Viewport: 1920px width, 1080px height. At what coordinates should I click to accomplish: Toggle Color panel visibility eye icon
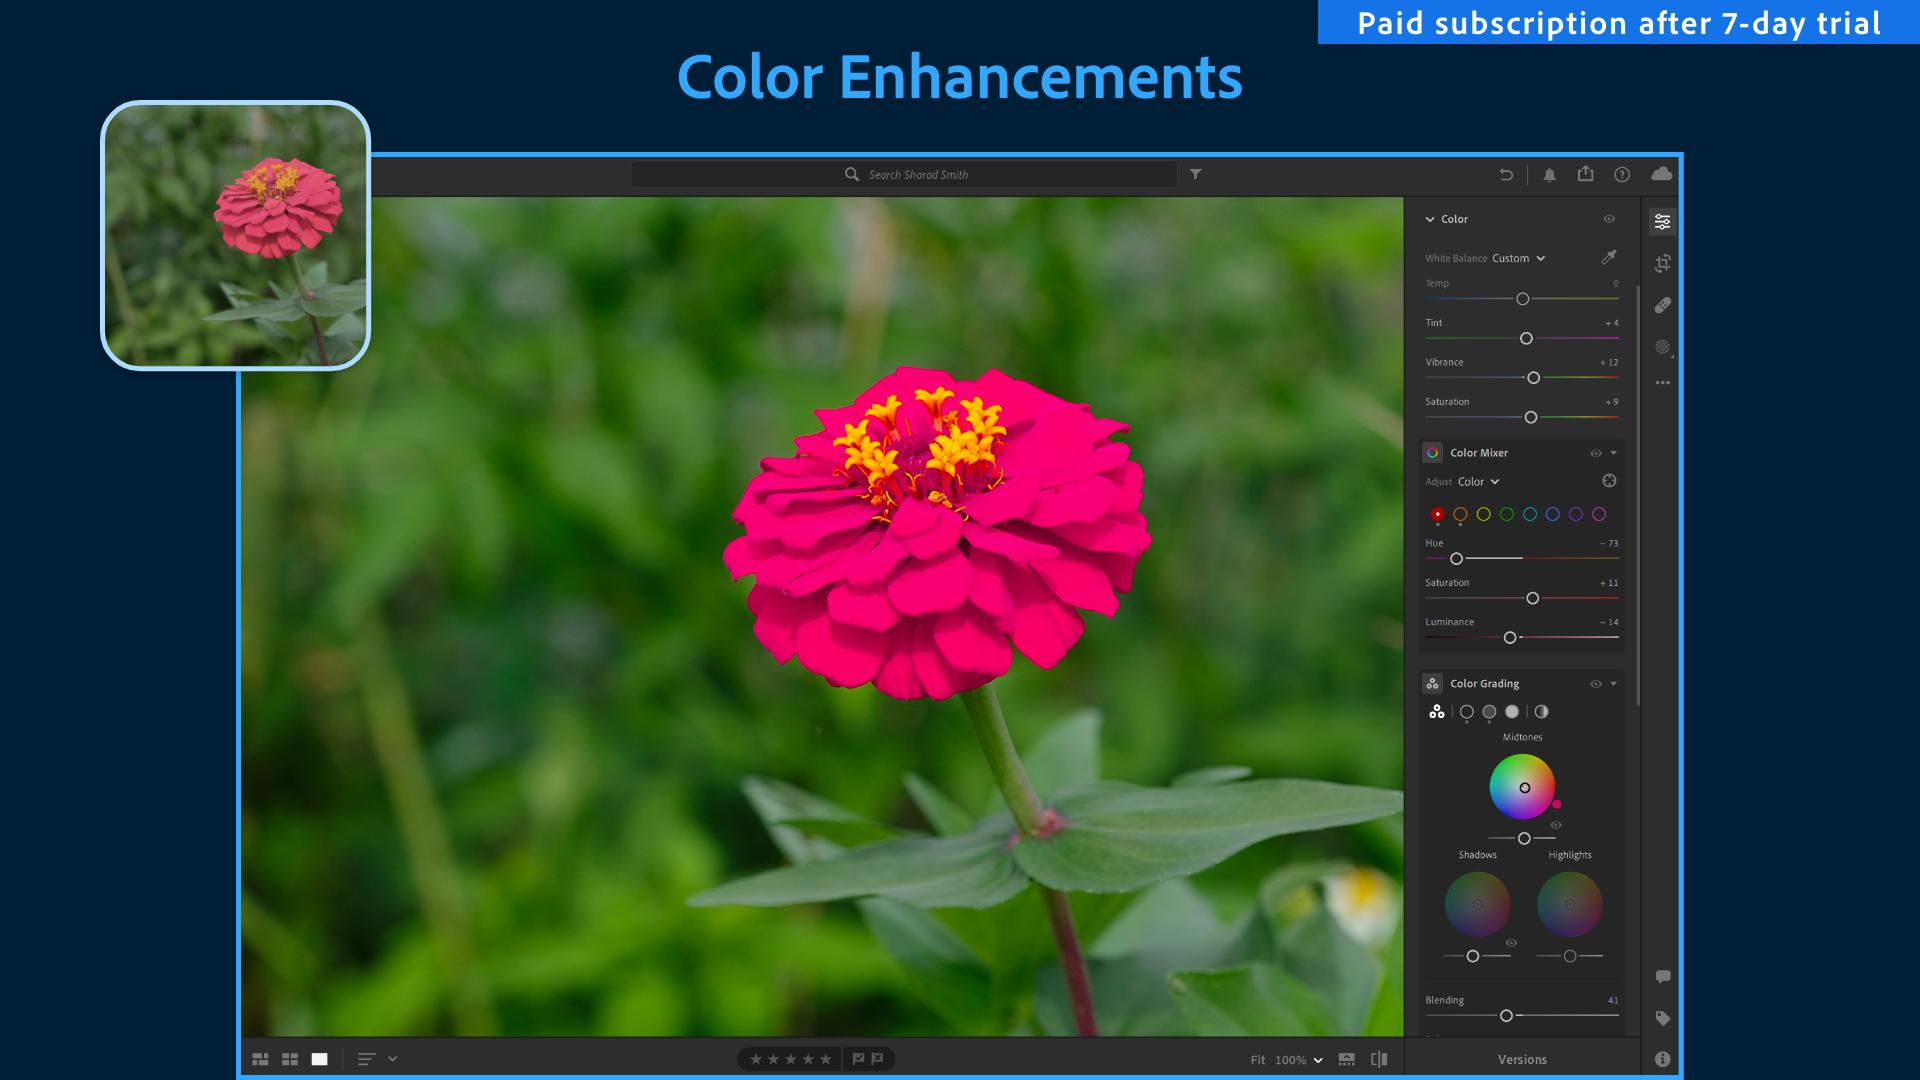[x=1609, y=219]
